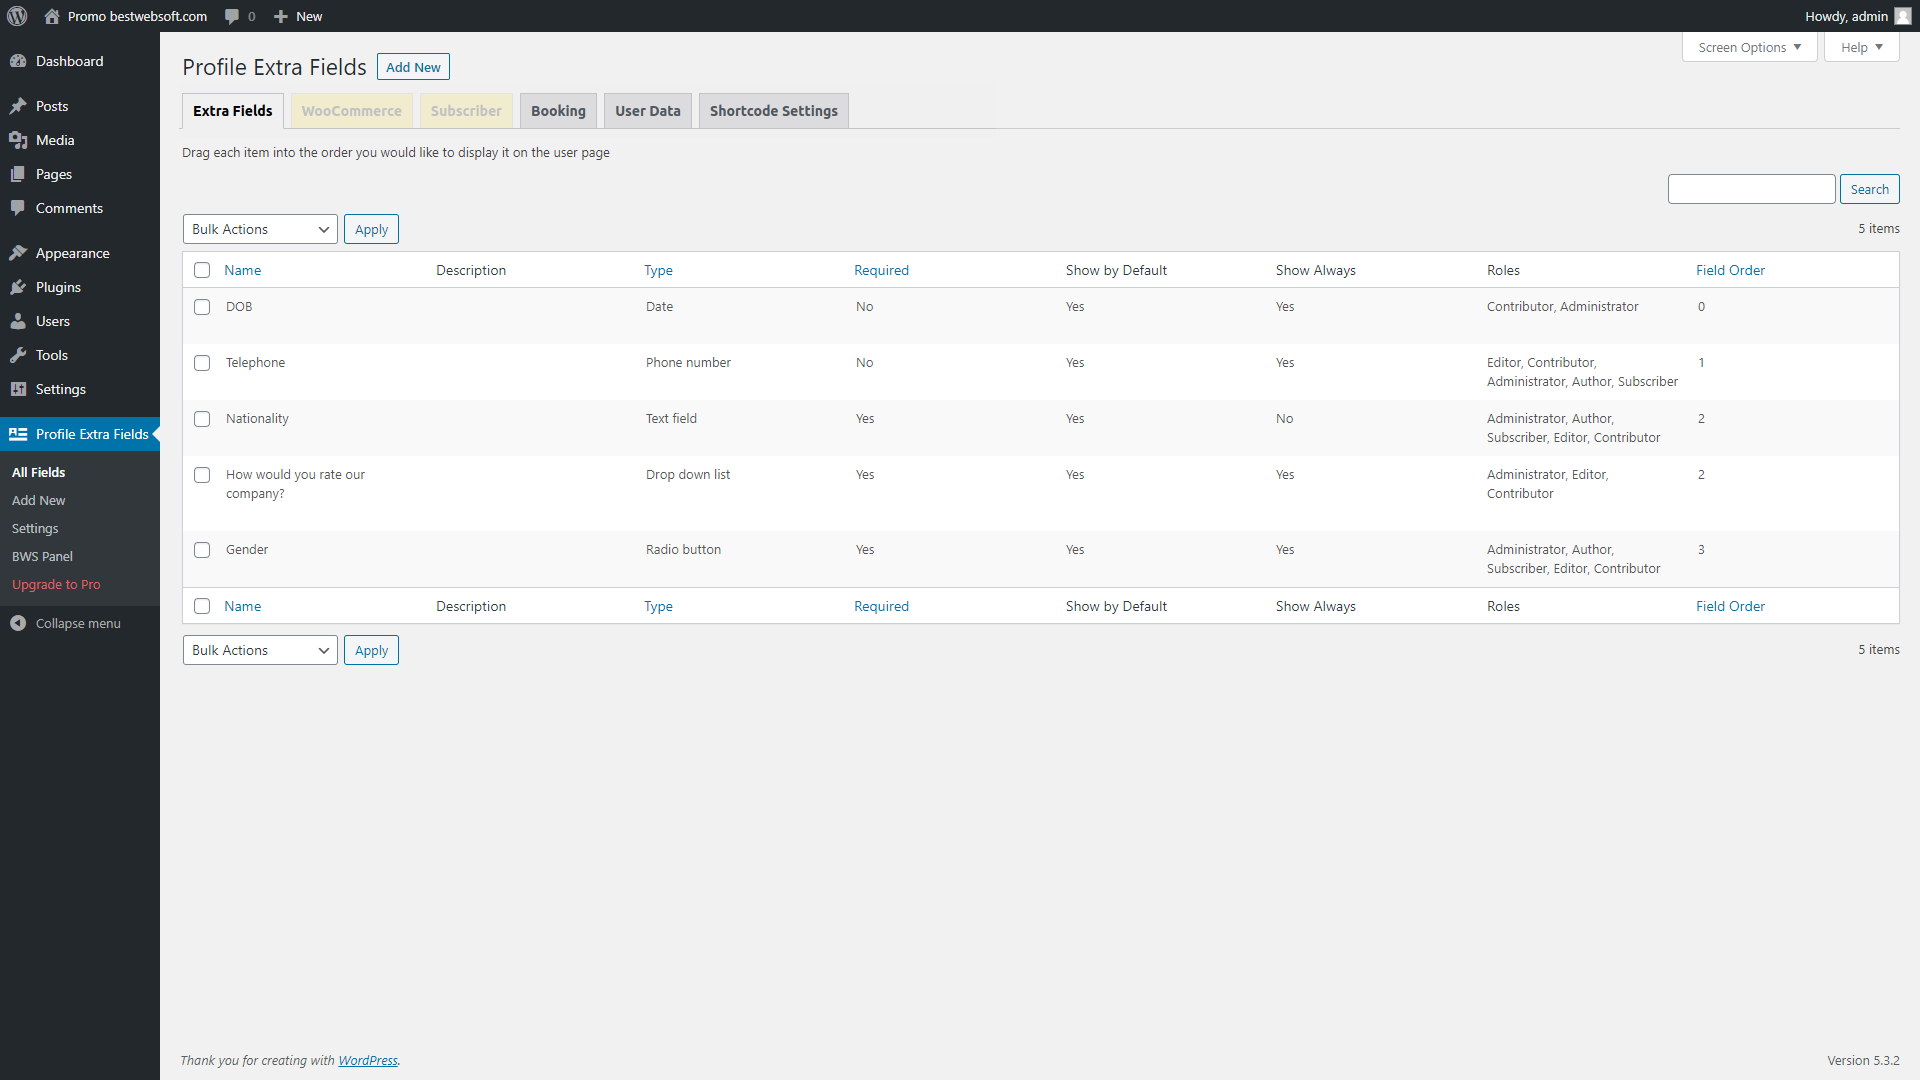Open the Shortcode Settings tab
The height and width of the screenshot is (1080, 1920).
773,110
